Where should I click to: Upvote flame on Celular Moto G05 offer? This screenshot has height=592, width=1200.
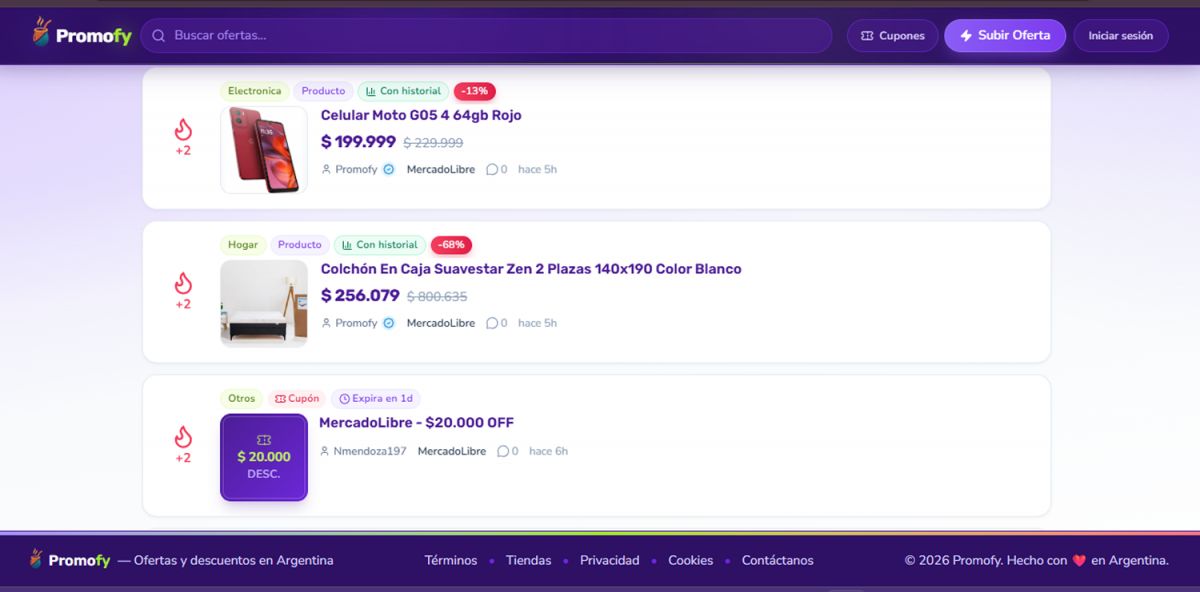183,130
